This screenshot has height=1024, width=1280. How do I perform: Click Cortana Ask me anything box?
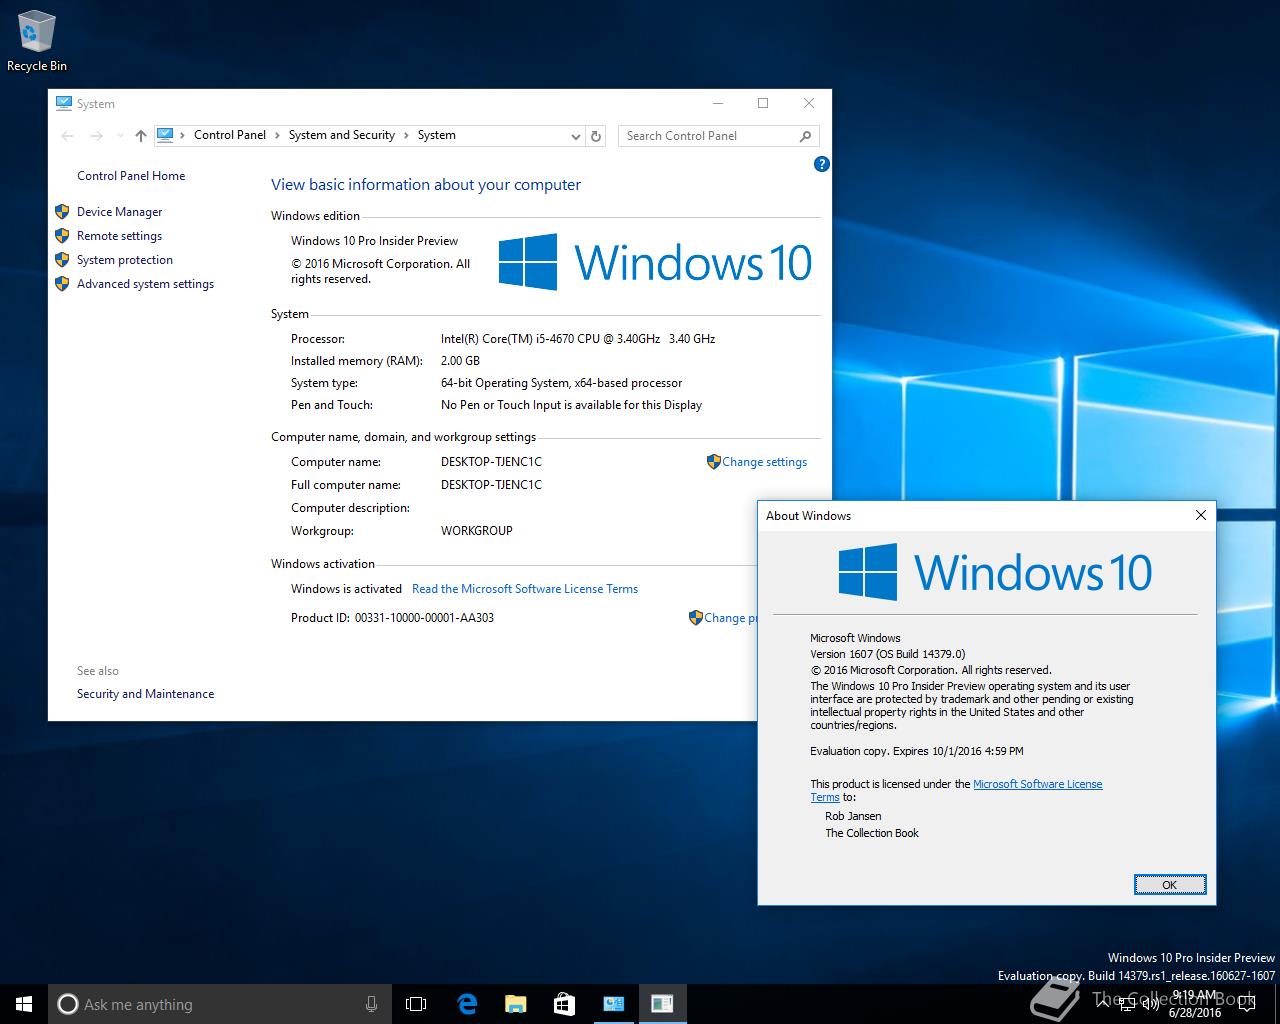(219, 1004)
